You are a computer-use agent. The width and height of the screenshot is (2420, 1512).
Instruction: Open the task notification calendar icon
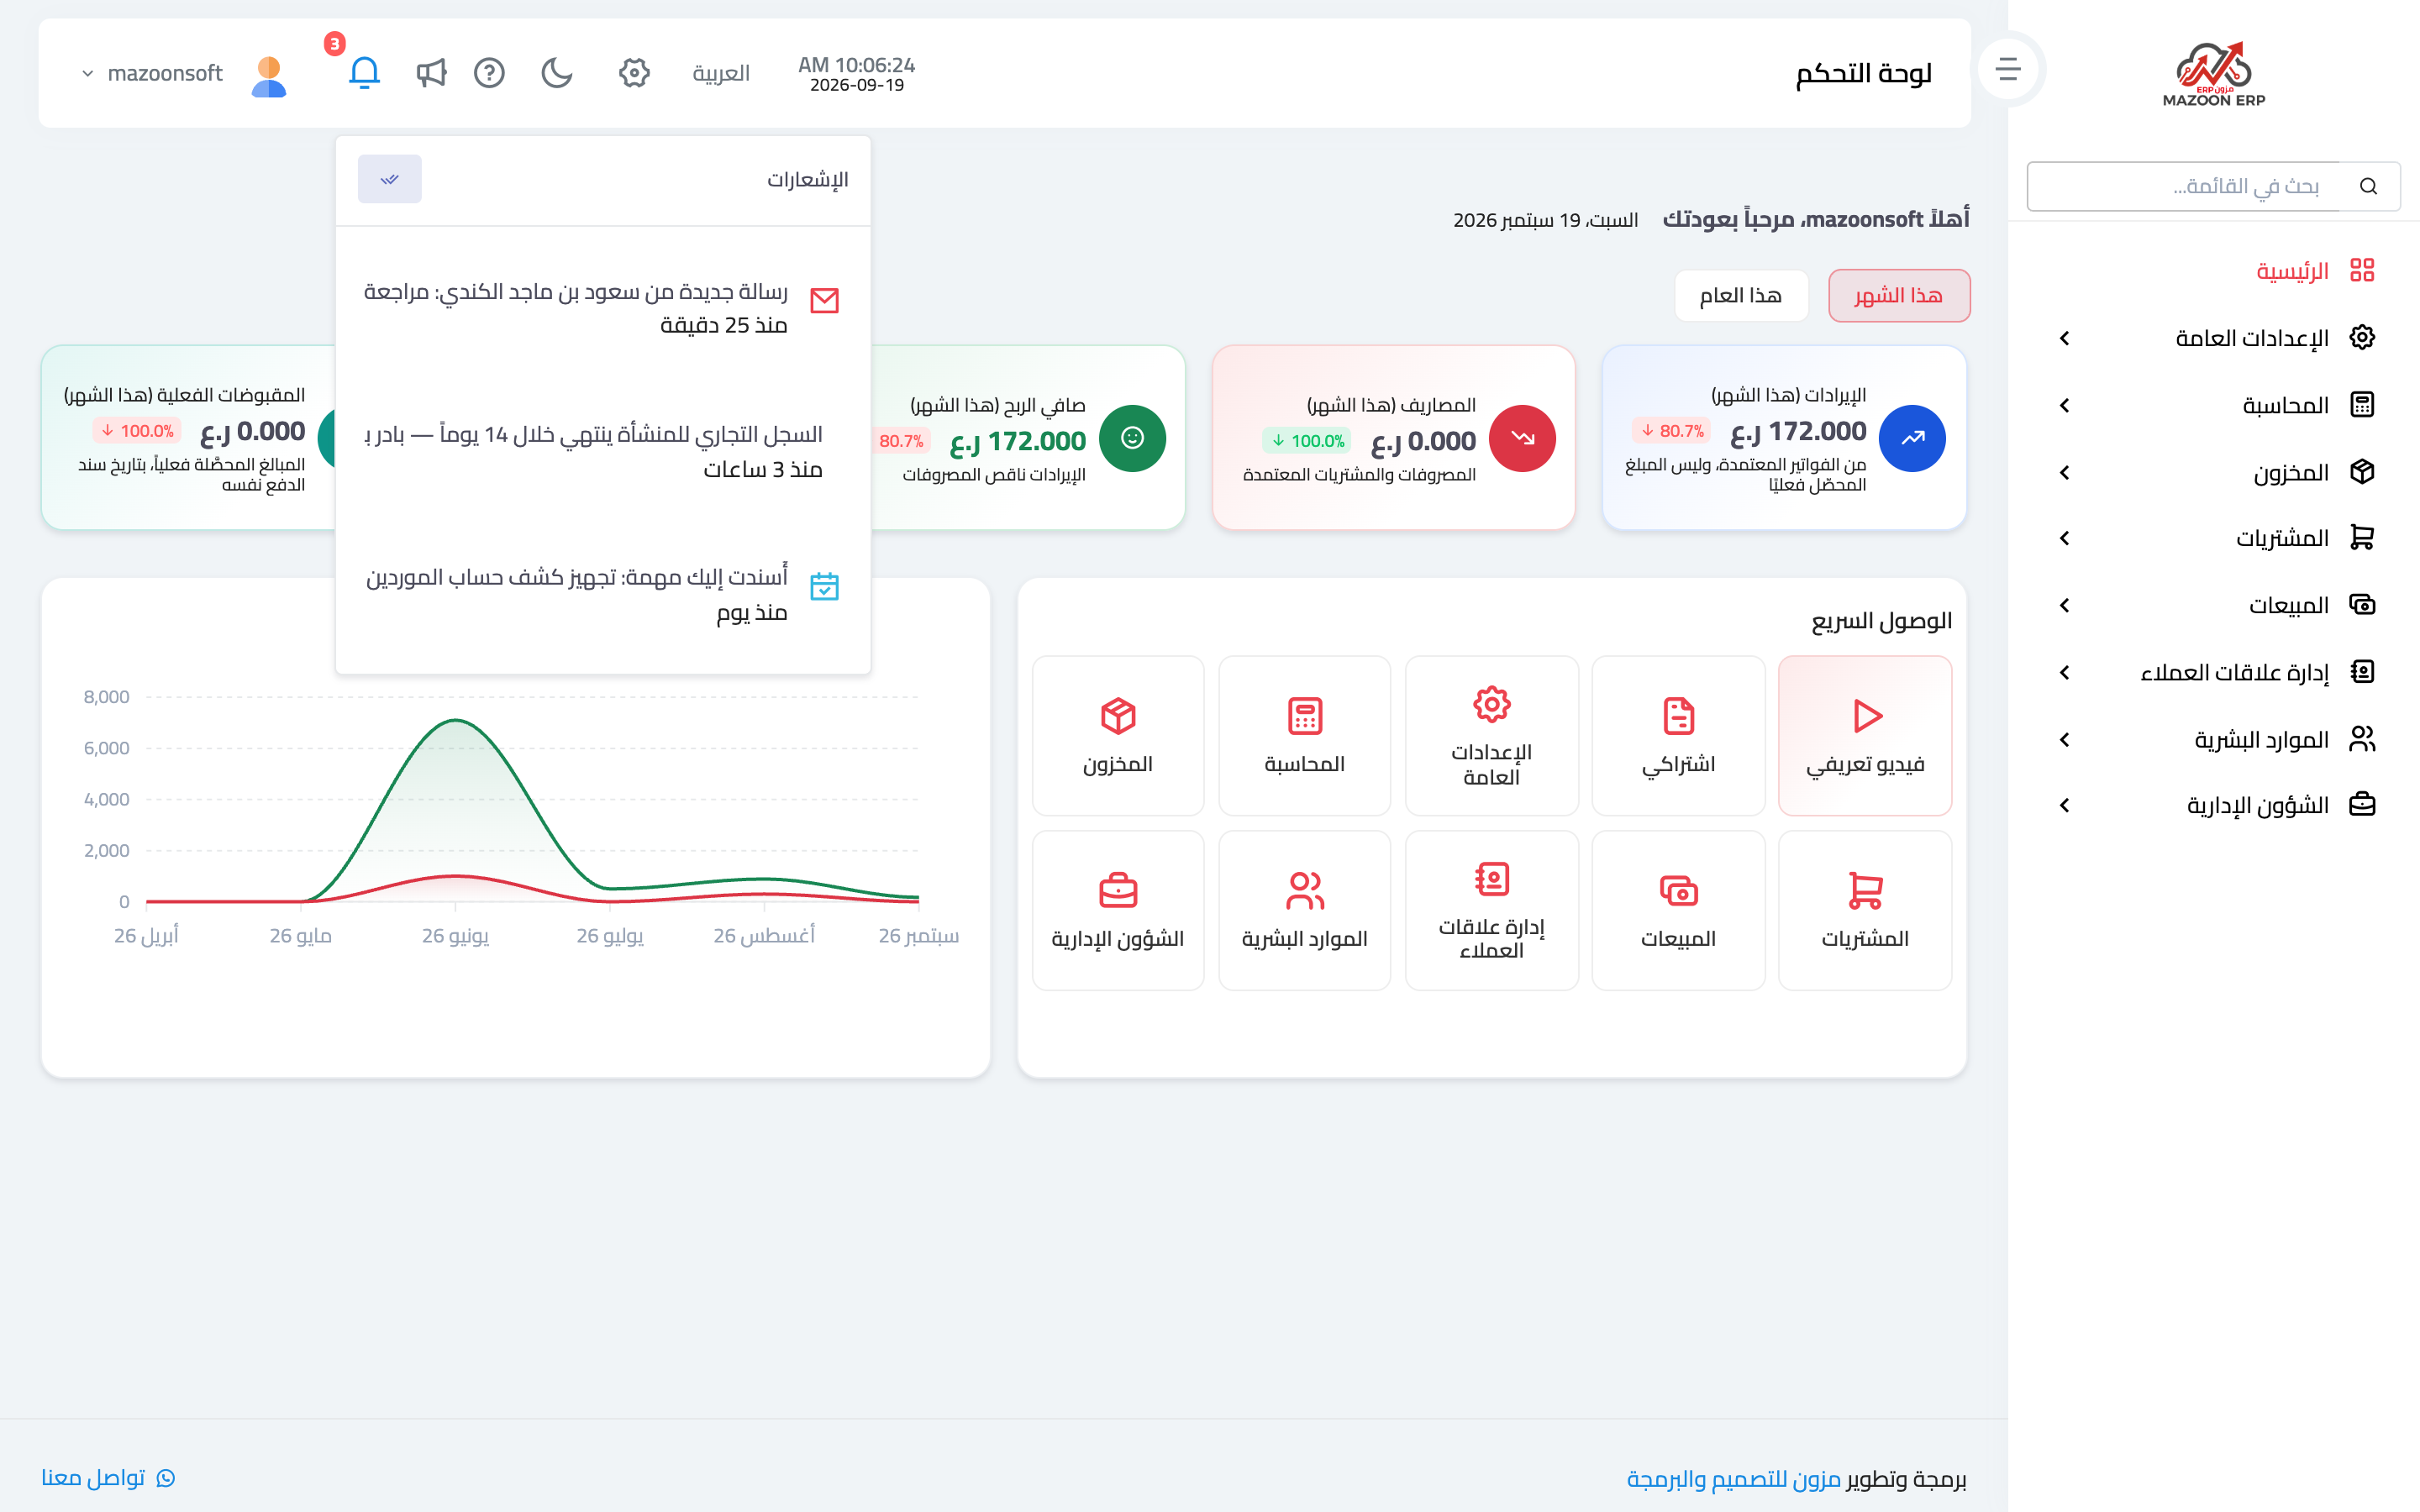(824, 586)
